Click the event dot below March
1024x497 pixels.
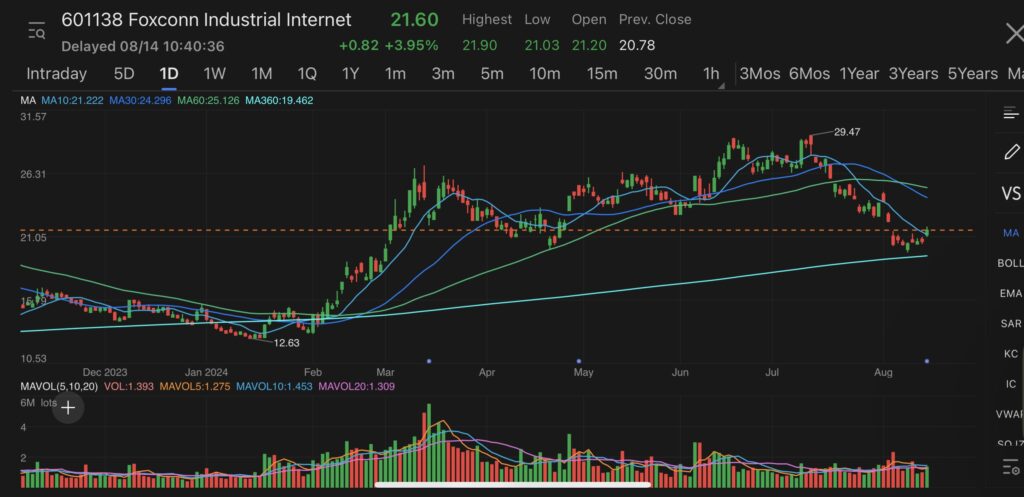pyautogui.click(x=429, y=361)
